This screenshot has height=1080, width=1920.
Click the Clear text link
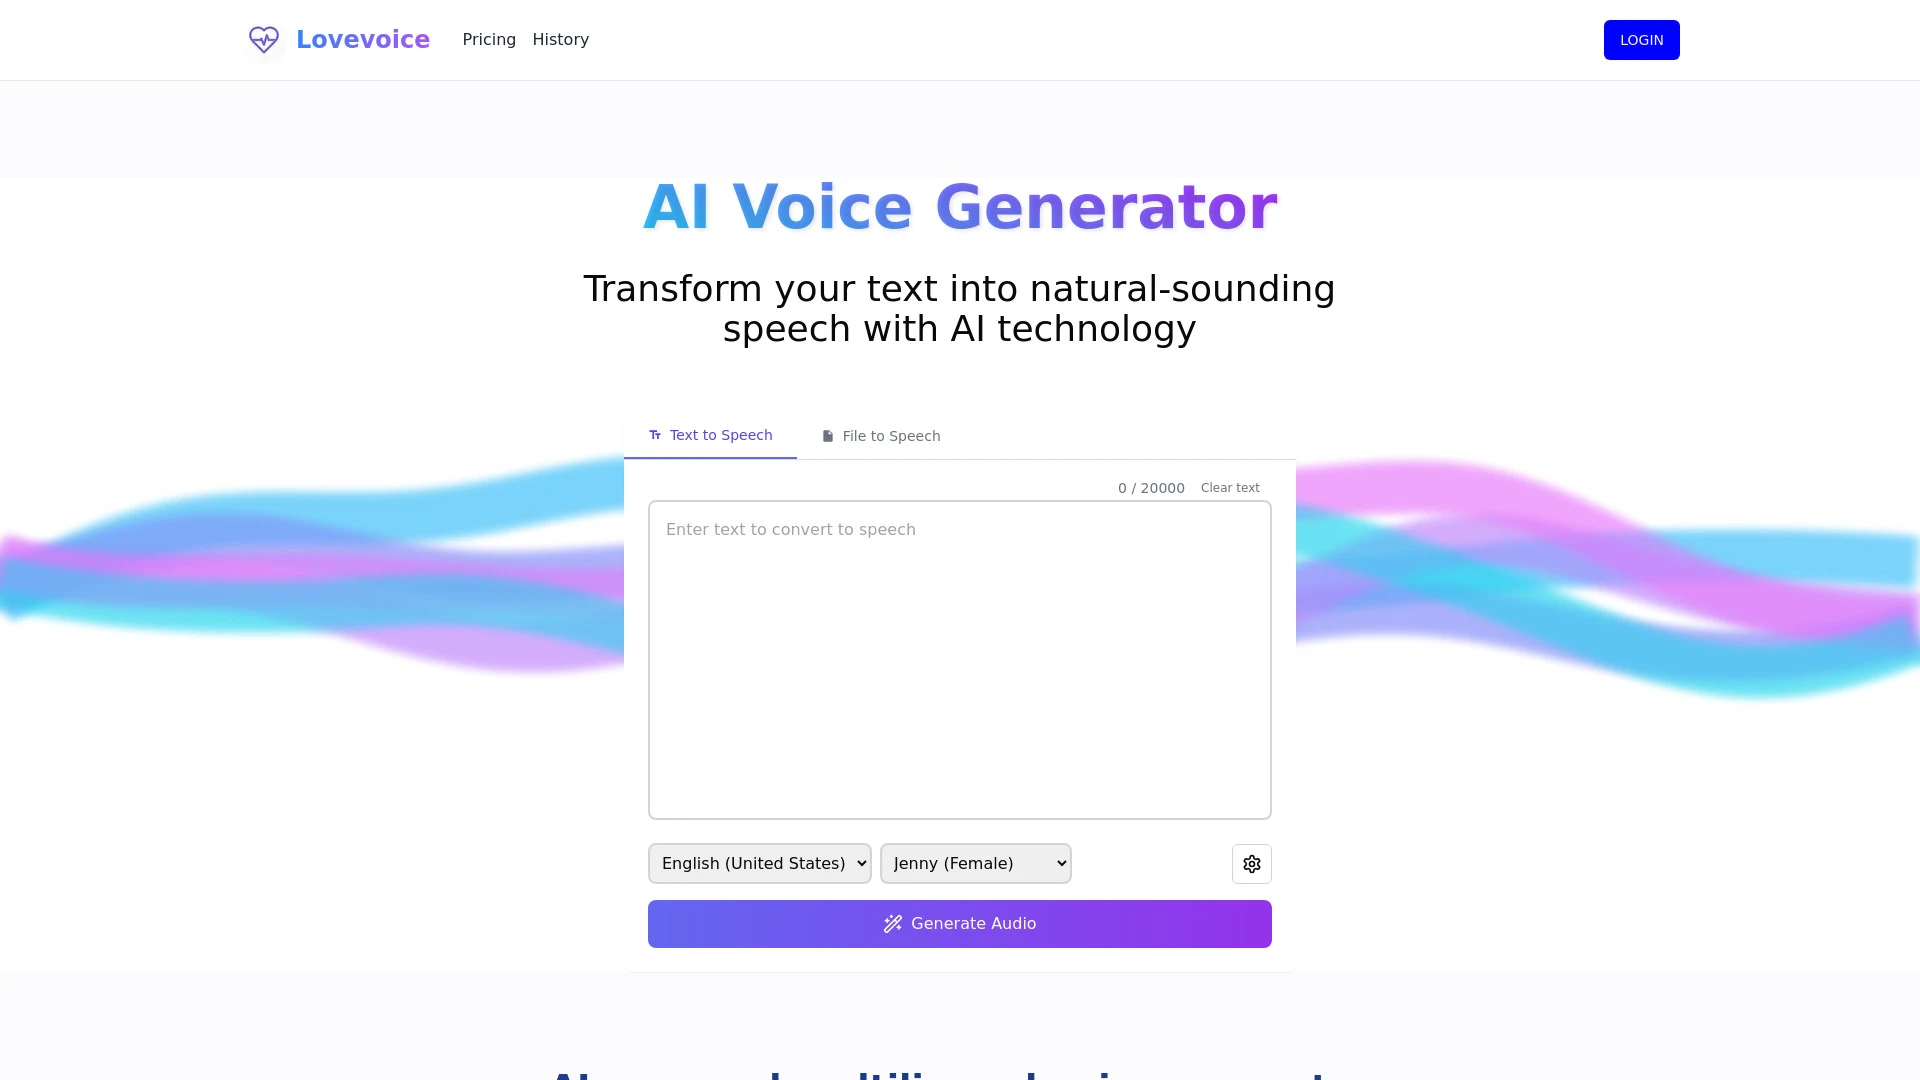click(x=1229, y=487)
